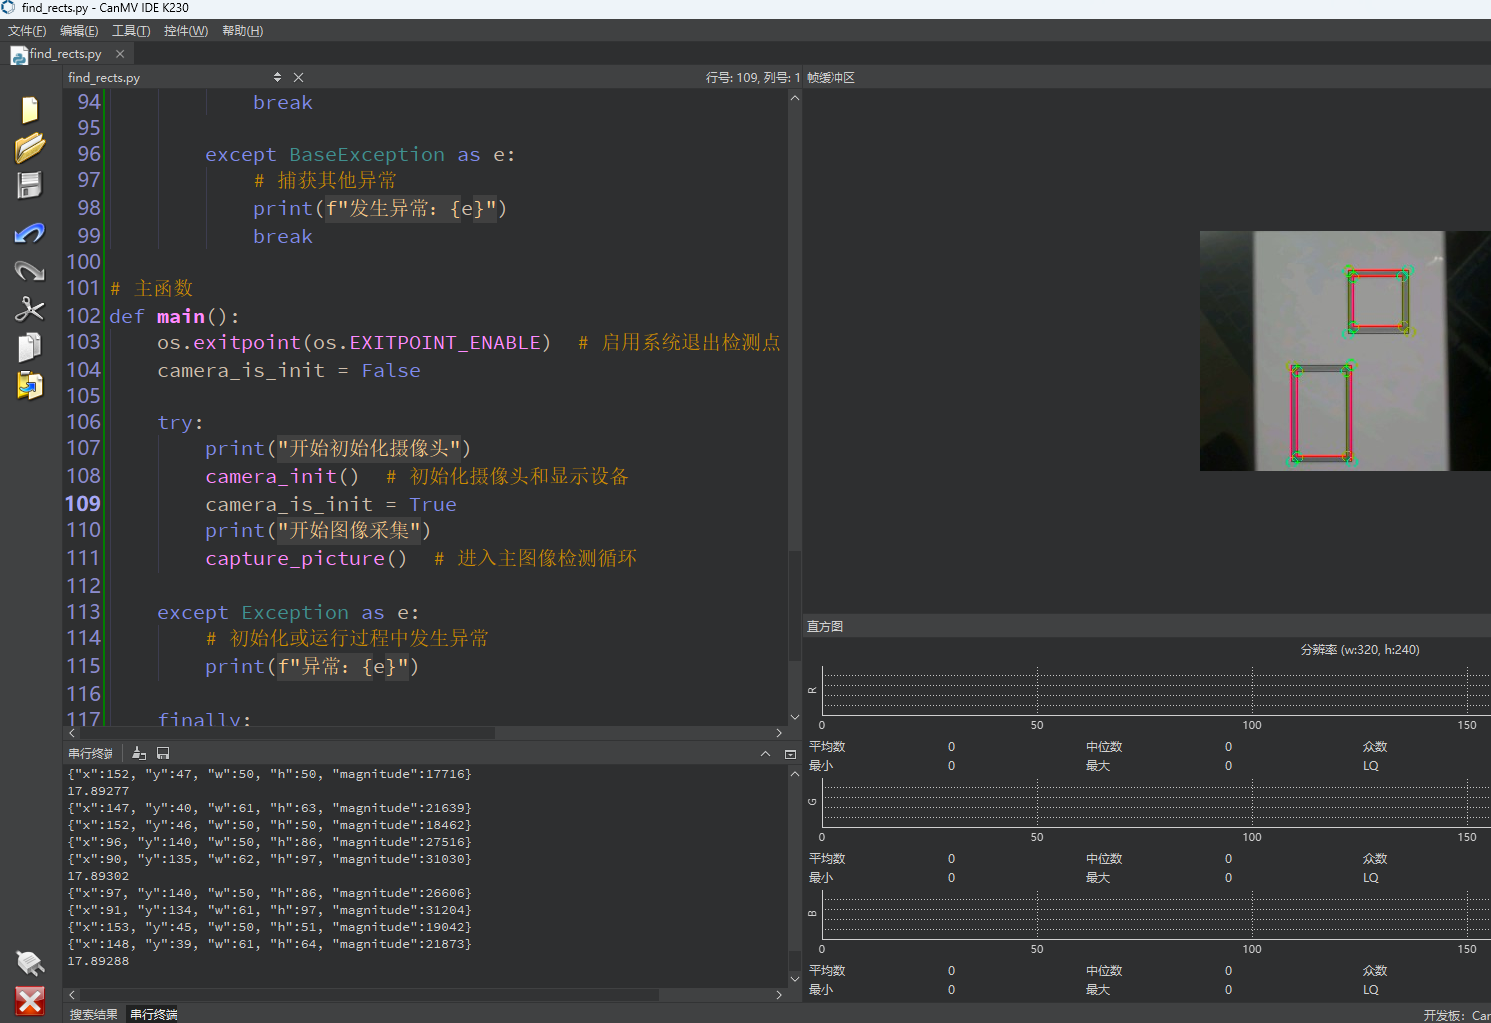Open the find_rects.py document selector dropdown
This screenshot has height=1023, width=1491.
point(277,77)
